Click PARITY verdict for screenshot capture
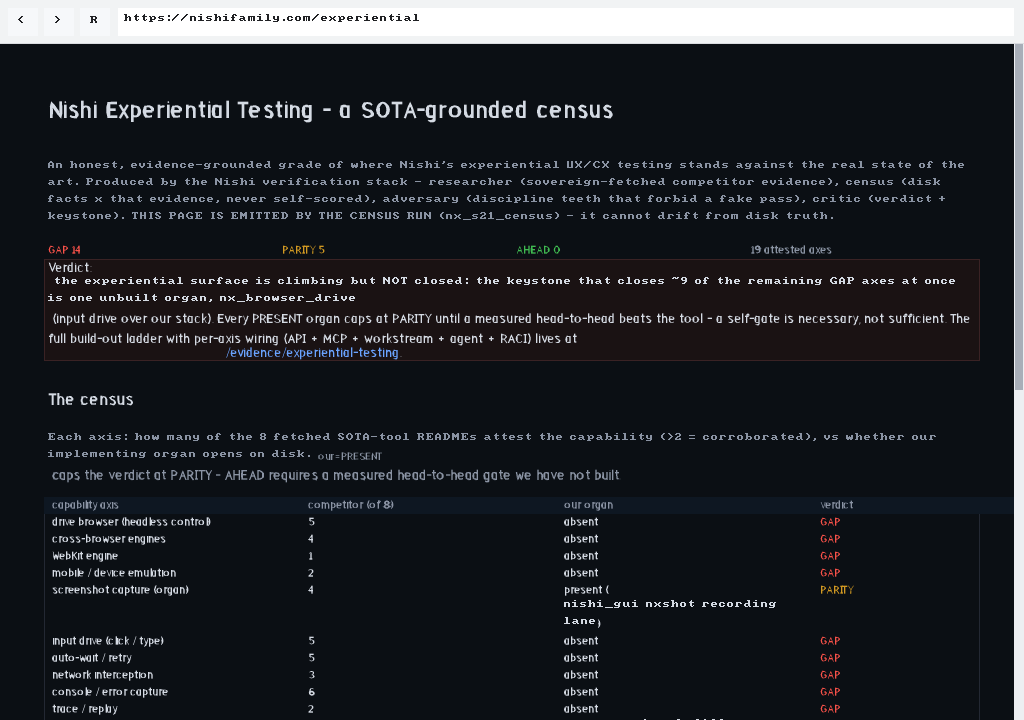The width and height of the screenshot is (1024, 720). 837,590
